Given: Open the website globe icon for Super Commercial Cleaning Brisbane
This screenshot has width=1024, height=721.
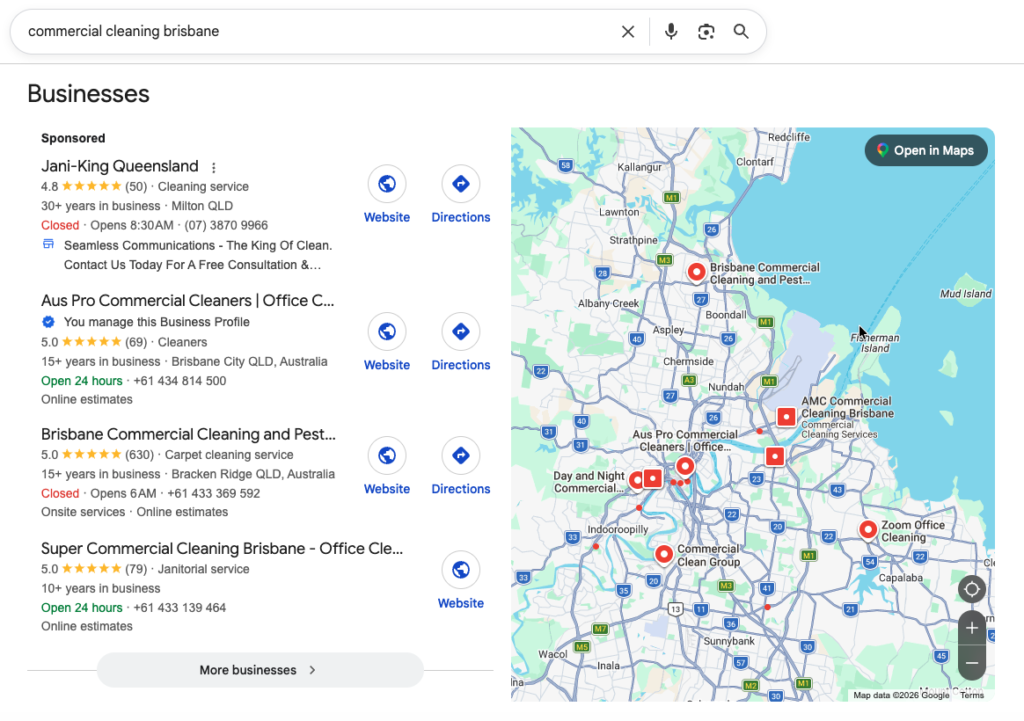Looking at the screenshot, I should point(460,570).
